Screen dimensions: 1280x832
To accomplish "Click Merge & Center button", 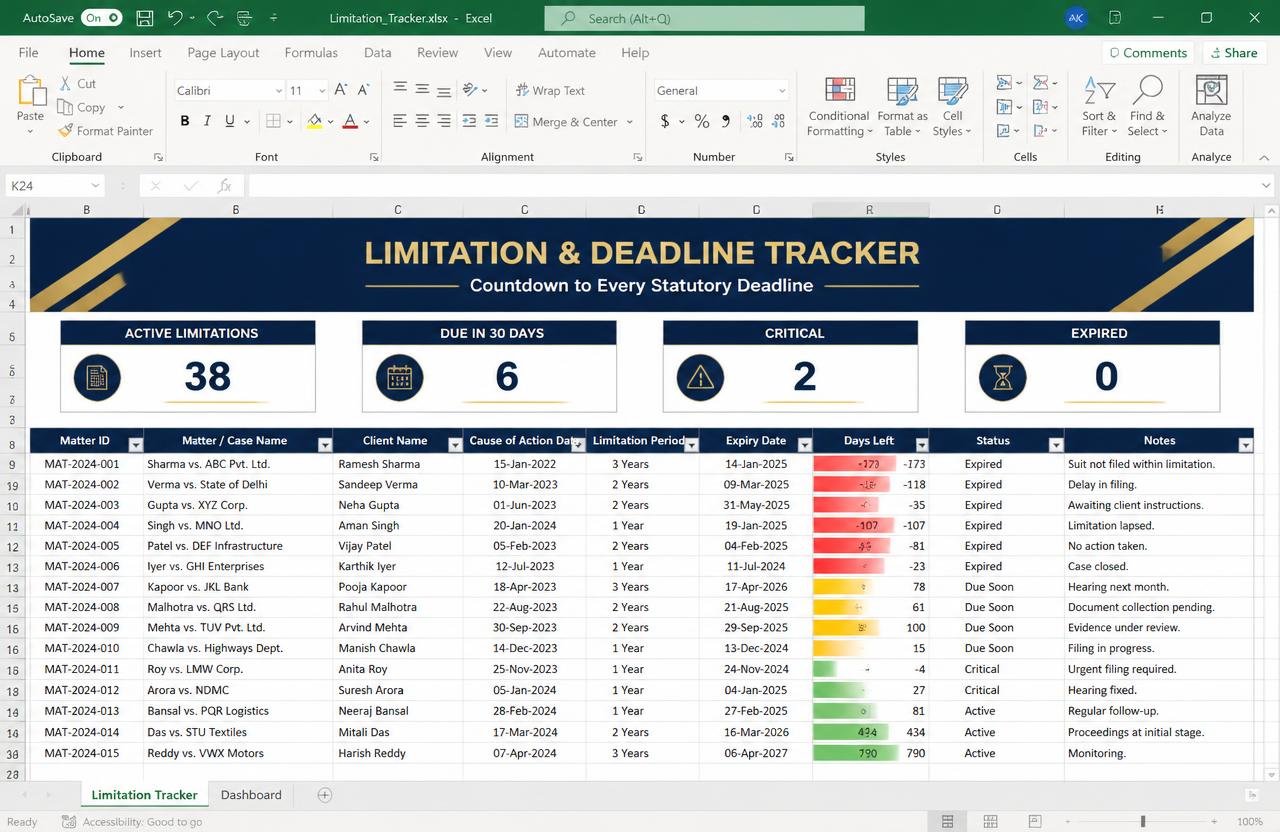I will coord(566,122).
